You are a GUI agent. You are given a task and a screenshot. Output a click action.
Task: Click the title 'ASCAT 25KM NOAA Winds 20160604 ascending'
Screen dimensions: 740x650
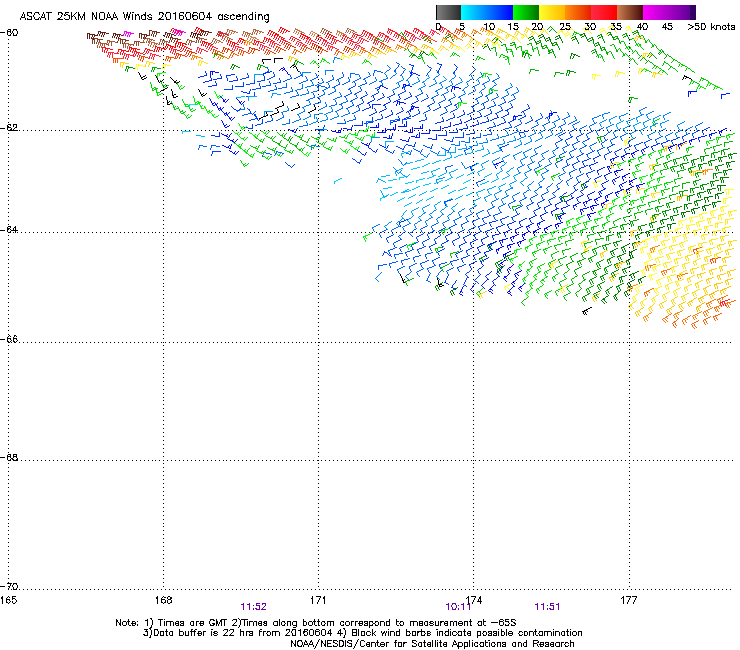click(144, 16)
